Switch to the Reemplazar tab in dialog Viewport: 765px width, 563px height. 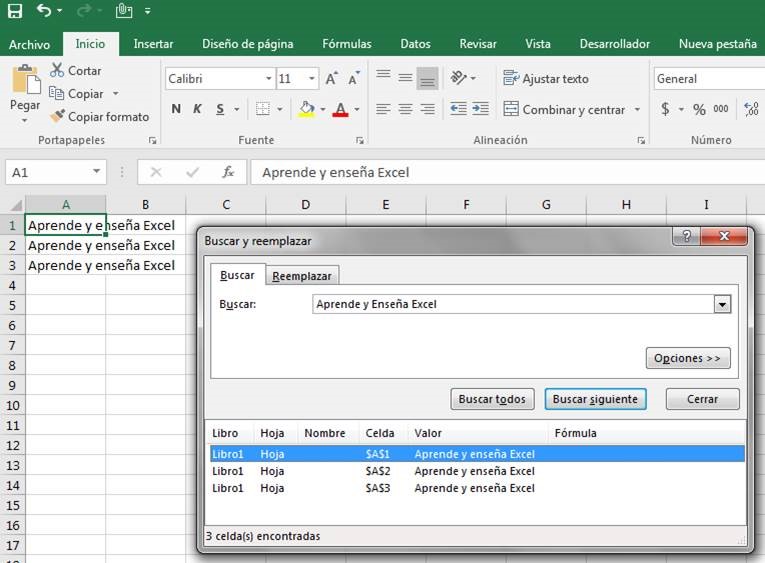302,276
